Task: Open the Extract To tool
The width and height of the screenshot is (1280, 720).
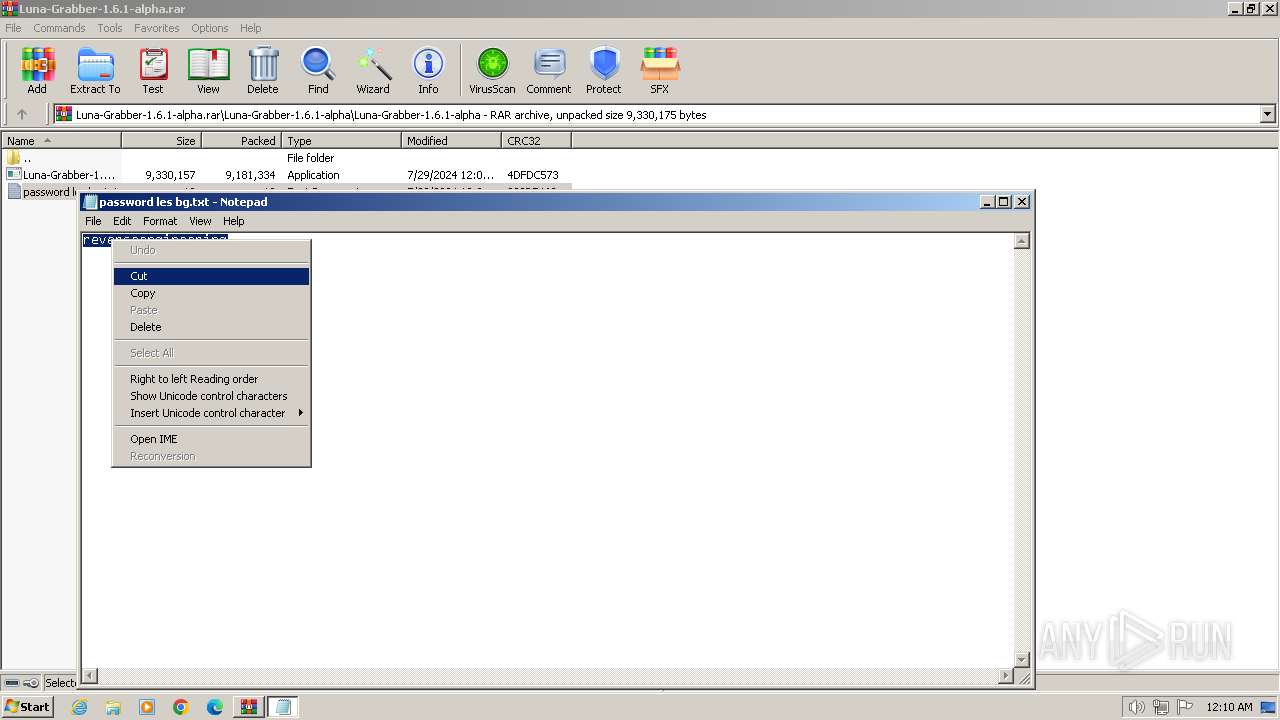Action: pyautogui.click(x=95, y=71)
